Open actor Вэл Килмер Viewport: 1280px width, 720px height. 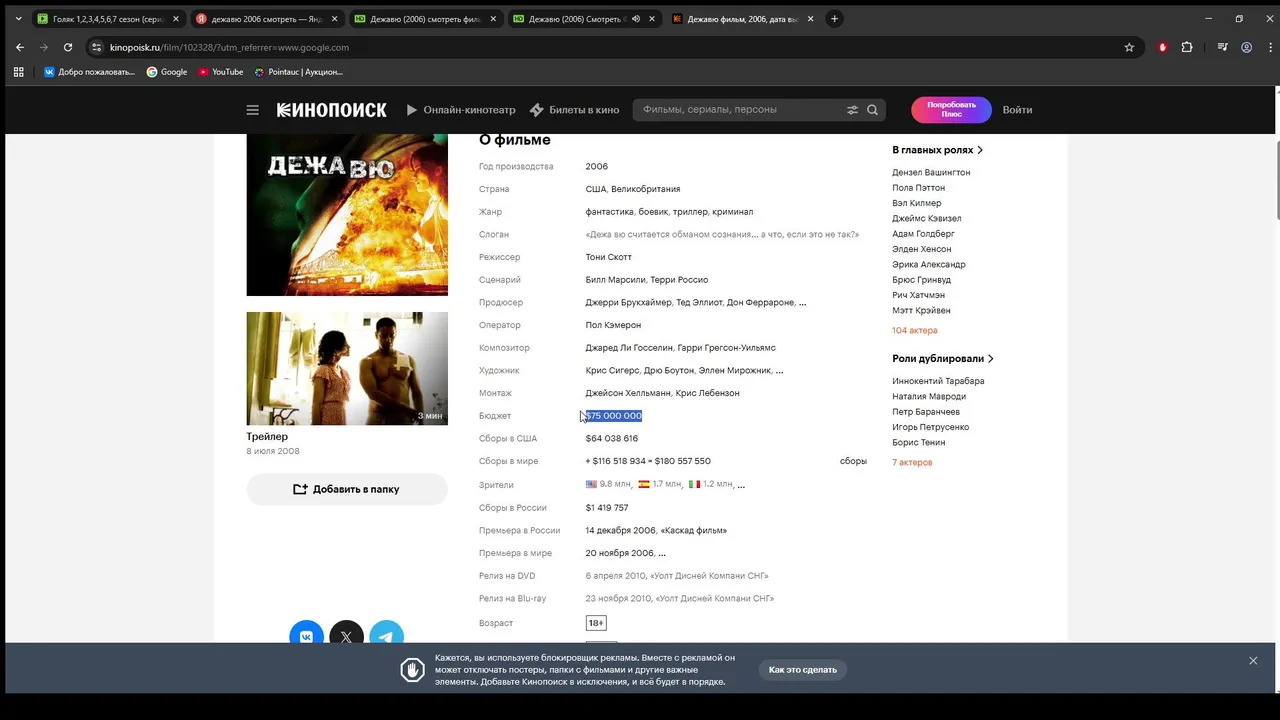coord(916,204)
